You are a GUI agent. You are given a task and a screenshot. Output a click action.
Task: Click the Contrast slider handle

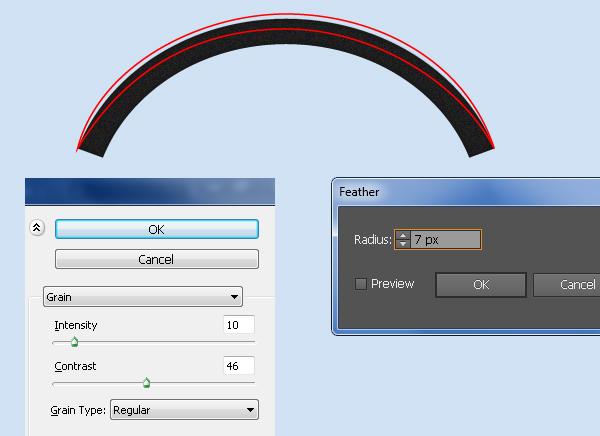tap(147, 382)
